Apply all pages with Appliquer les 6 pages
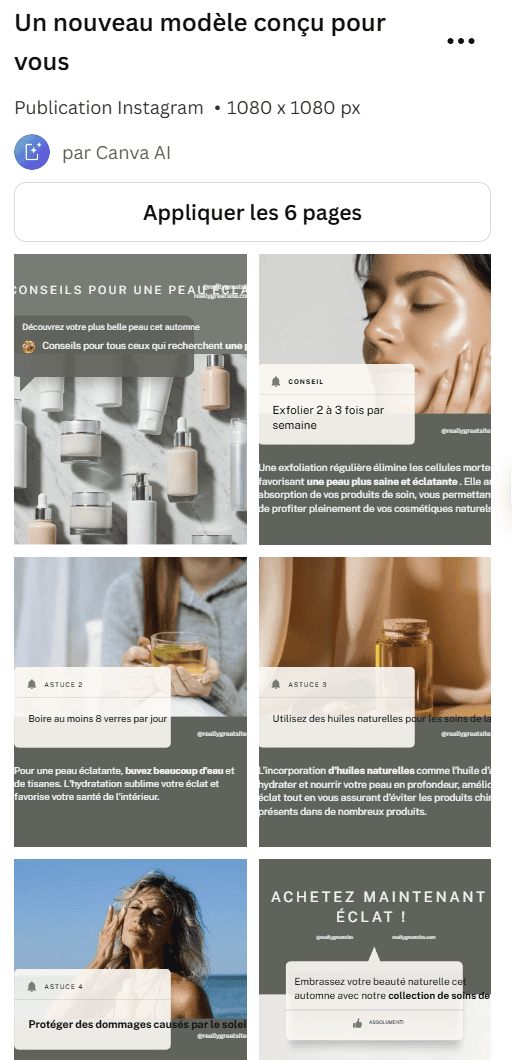The height and width of the screenshot is (1060, 512). 252,212
